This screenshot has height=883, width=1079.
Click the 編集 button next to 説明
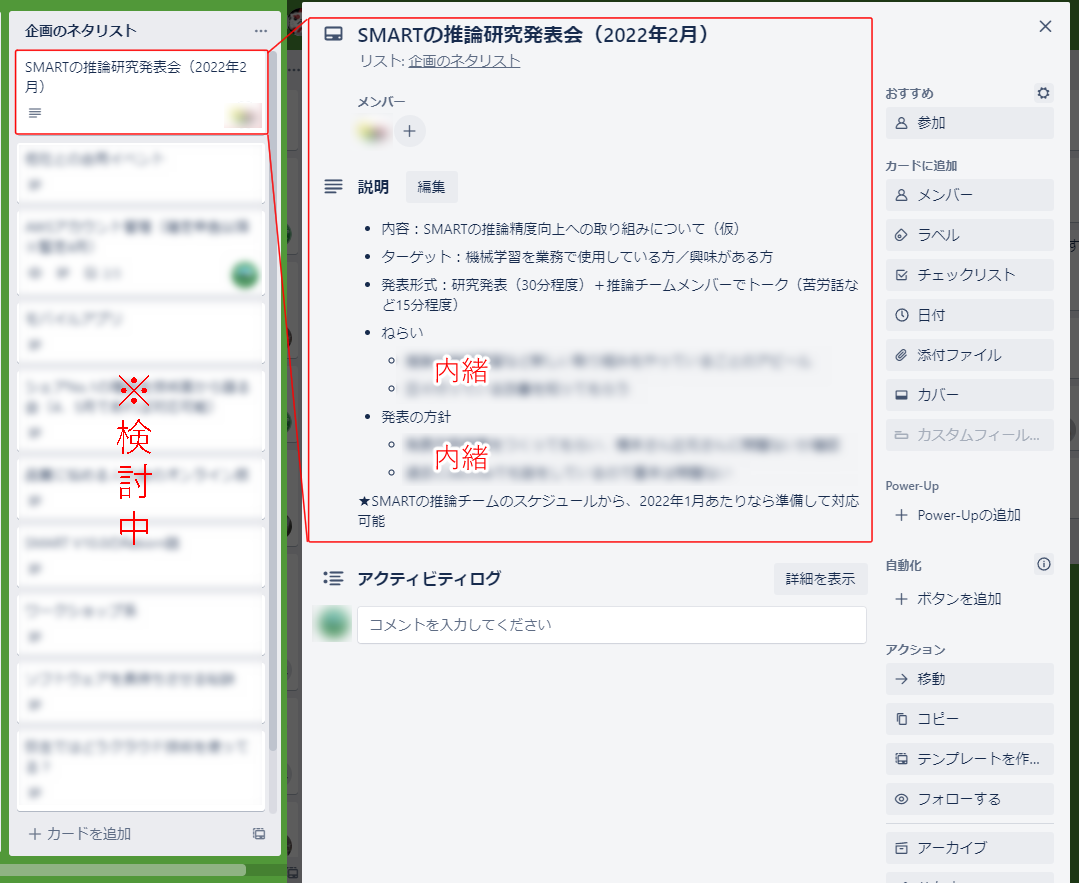(431, 187)
